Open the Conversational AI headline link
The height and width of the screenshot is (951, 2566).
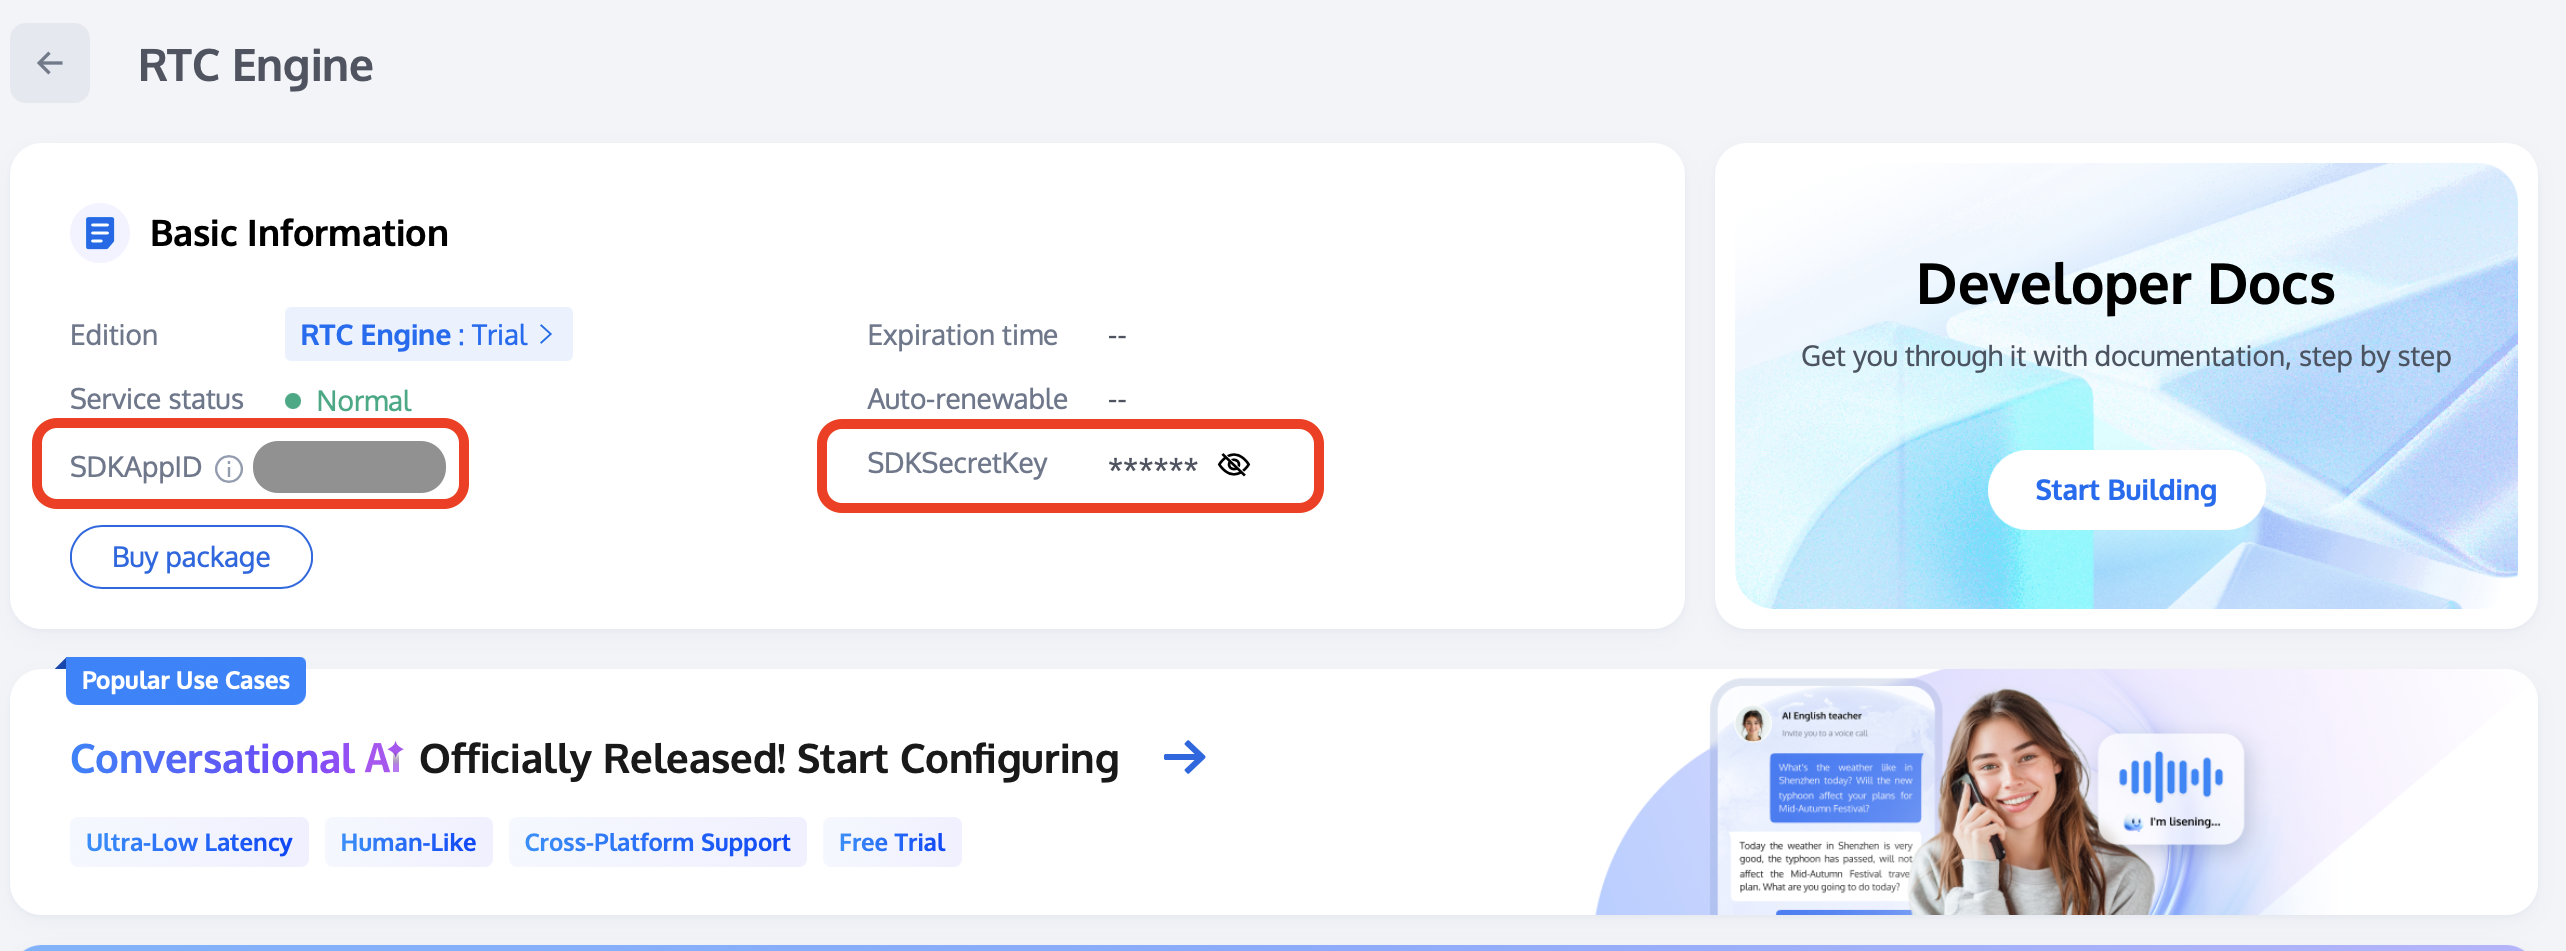coord(595,758)
